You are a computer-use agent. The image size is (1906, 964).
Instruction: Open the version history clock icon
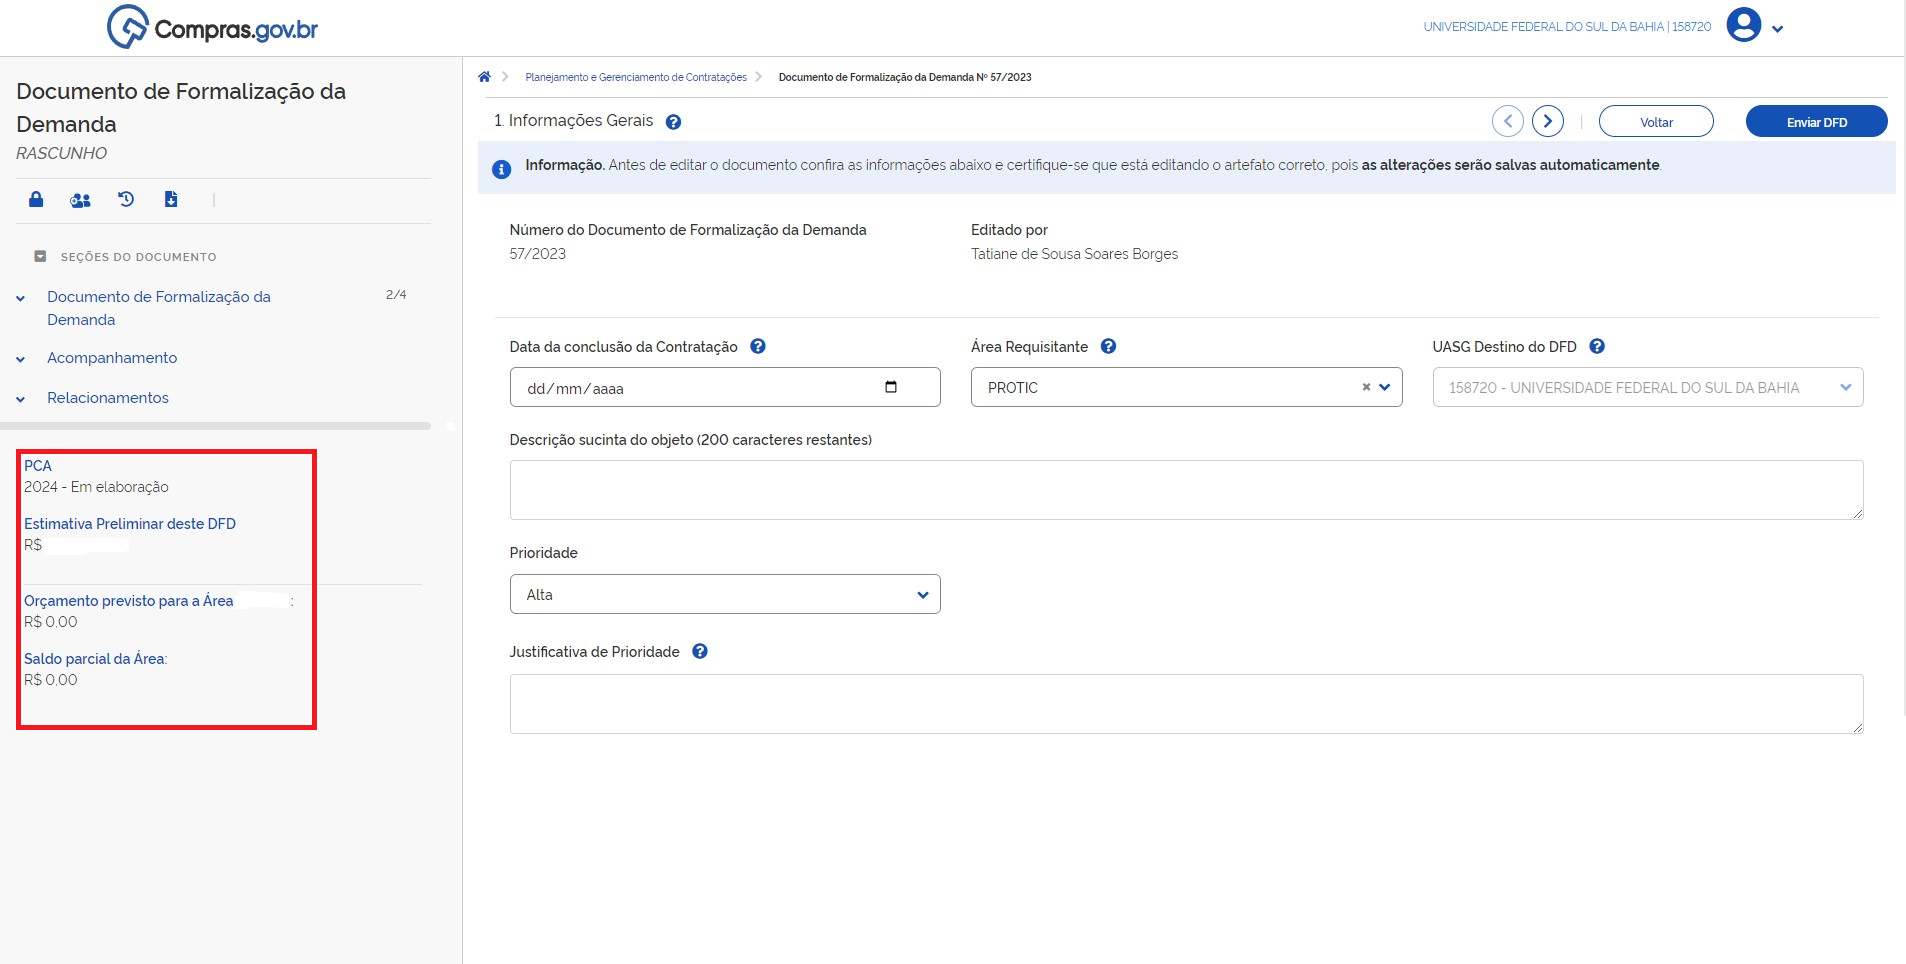coord(126,199)
